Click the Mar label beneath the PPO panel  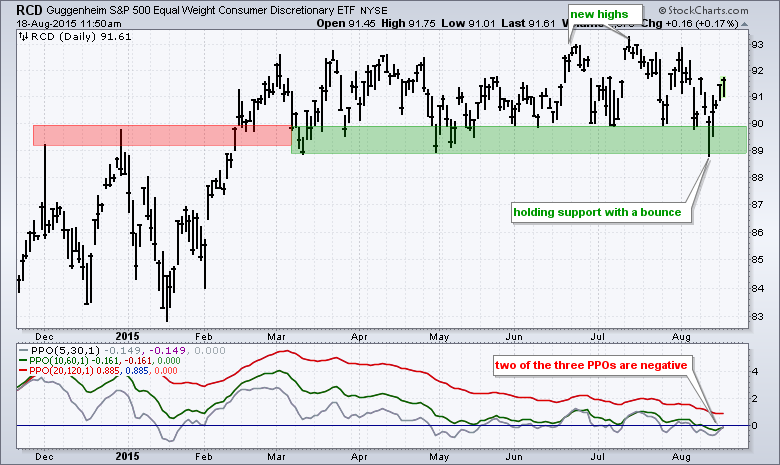276,457
